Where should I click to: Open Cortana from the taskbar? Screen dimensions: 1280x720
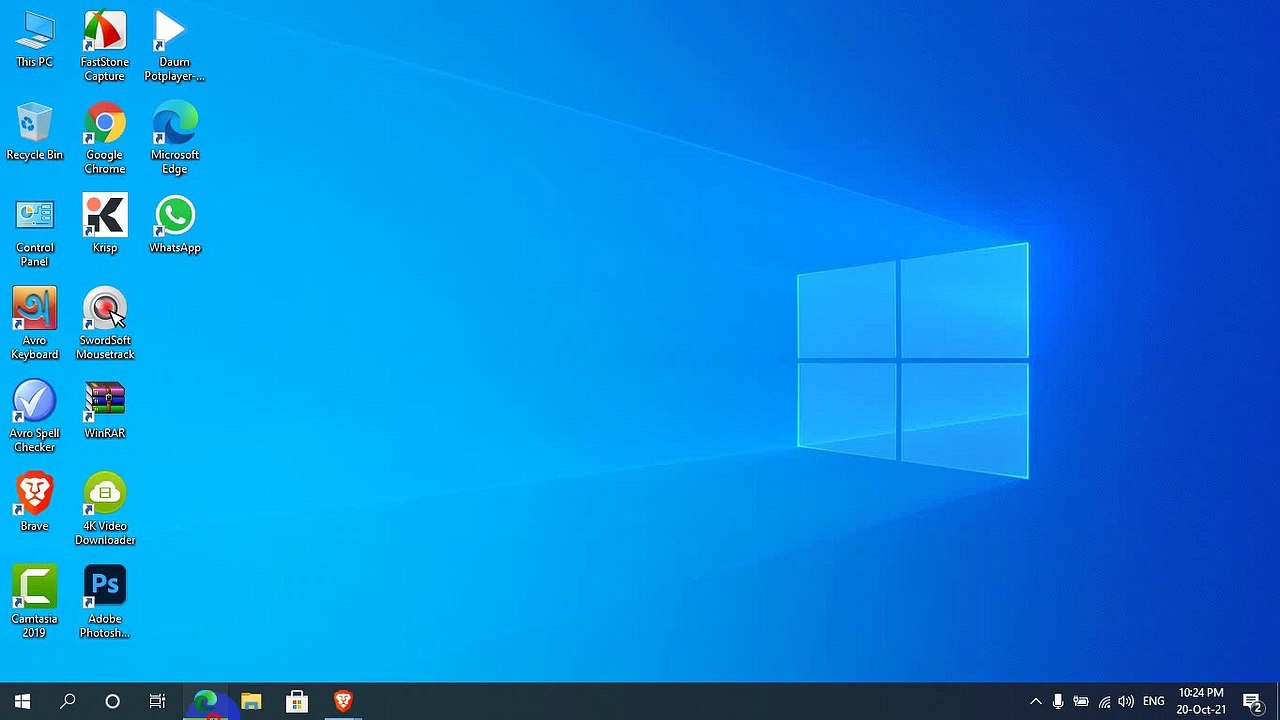[x=112, y=701]
